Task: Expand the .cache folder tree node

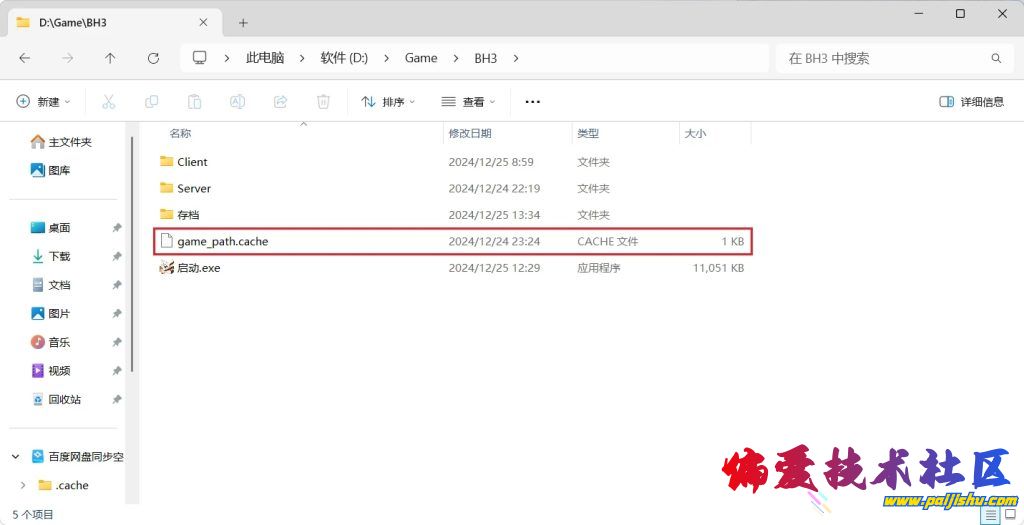Action: pos(23,485)
